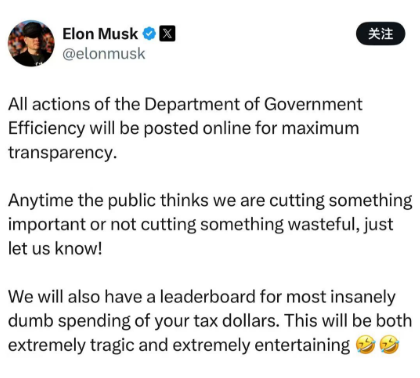Open Elon Musk's profile avatar photo

31,43
